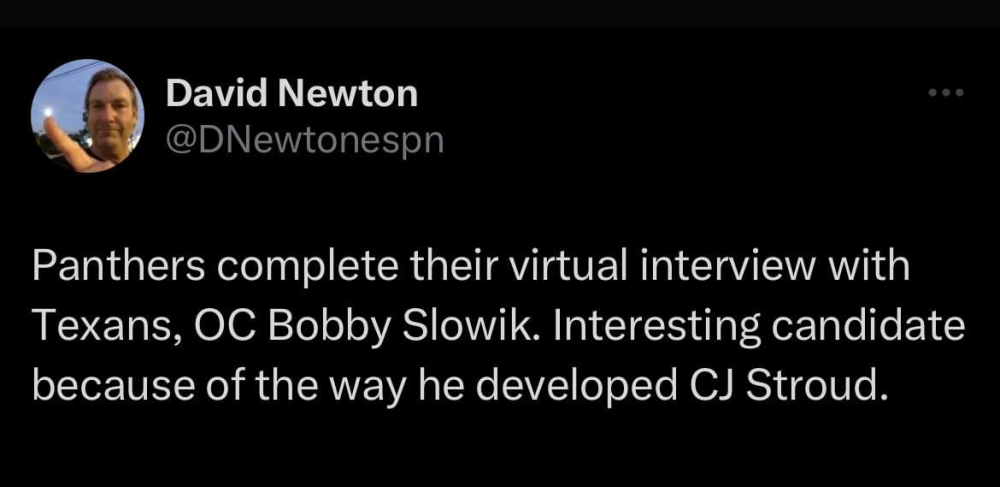This screenshot has width=1000, height=487.
Task: Click David Newton's profile avatar
Action: click(x=88, y=115)
